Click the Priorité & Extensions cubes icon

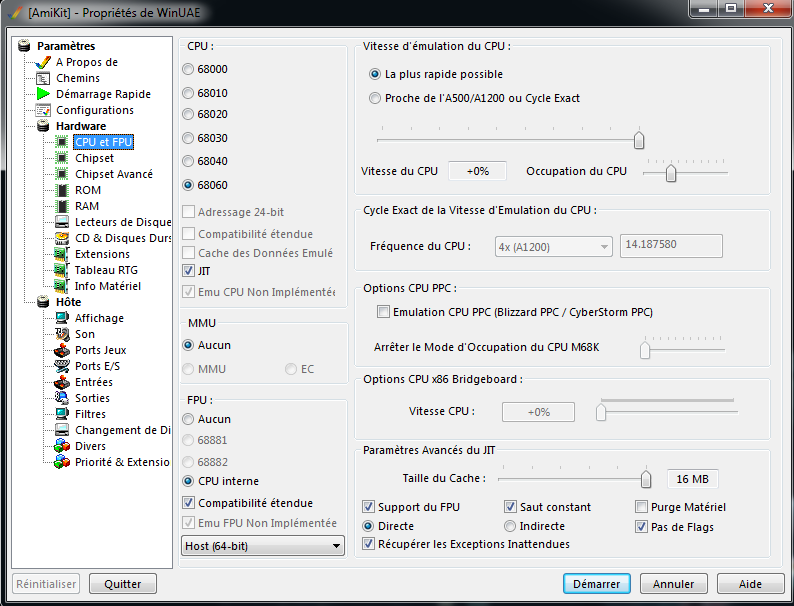[x=62, y=462]
